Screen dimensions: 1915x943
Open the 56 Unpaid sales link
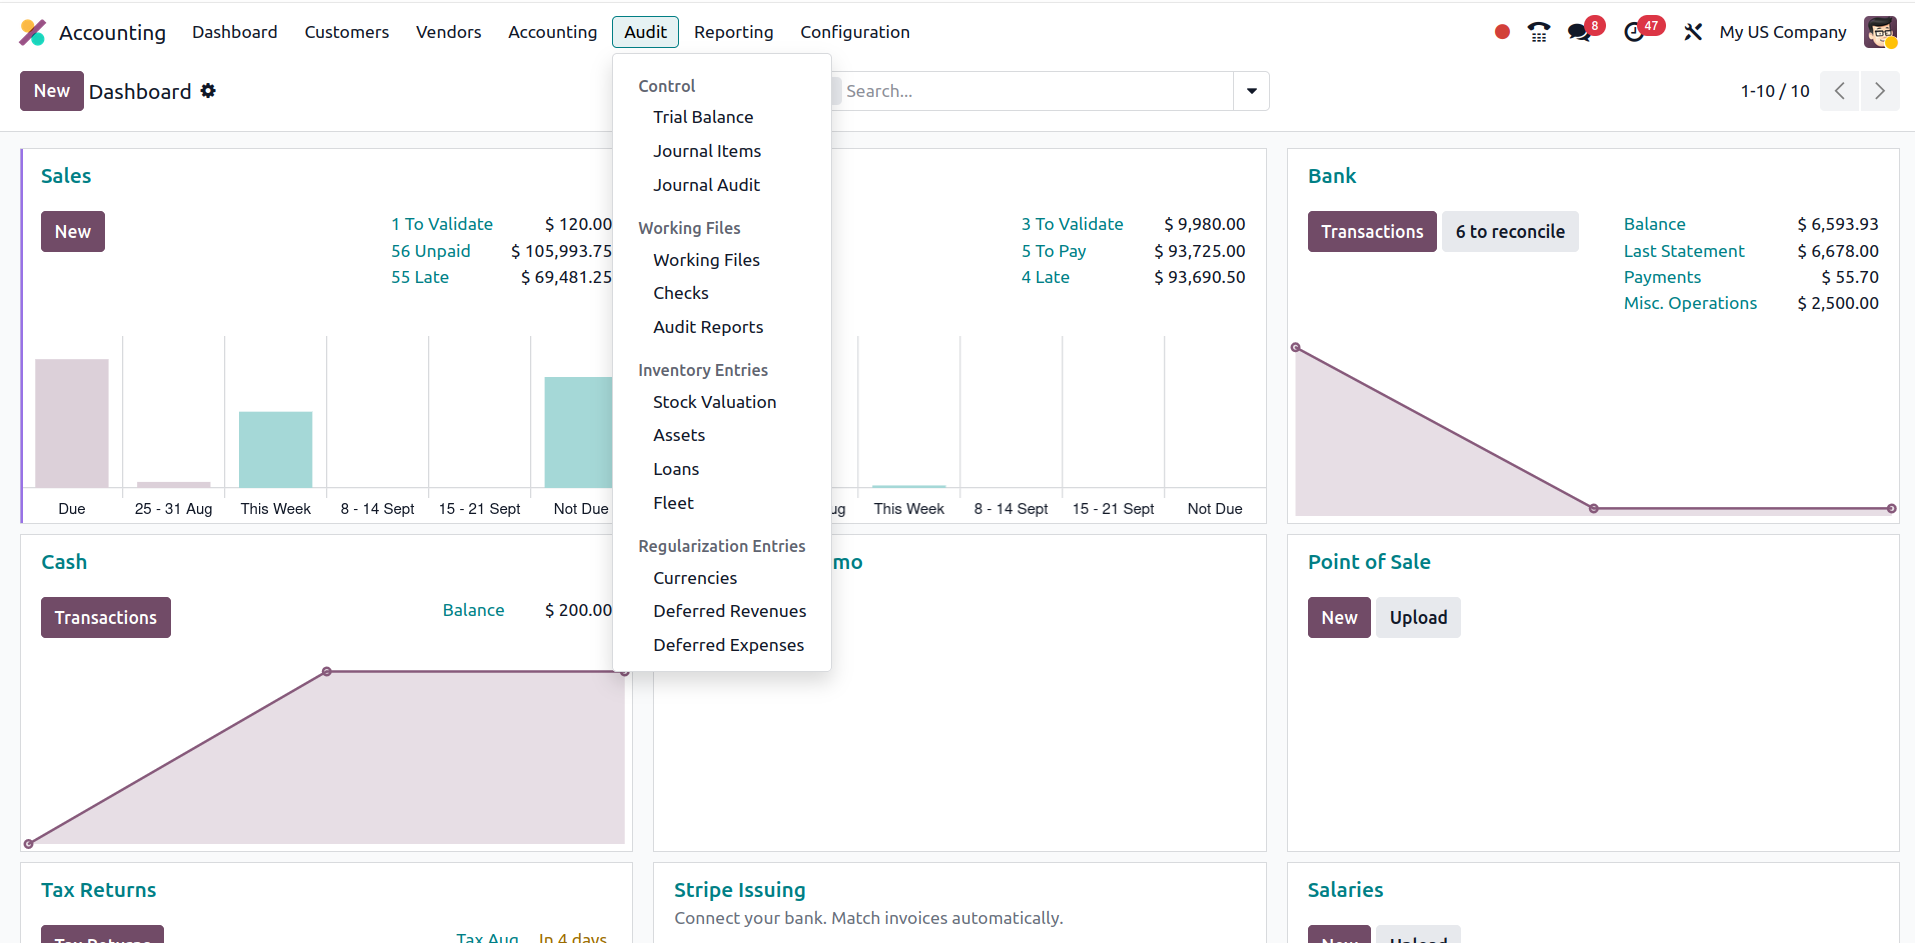[x=430, y=251]
